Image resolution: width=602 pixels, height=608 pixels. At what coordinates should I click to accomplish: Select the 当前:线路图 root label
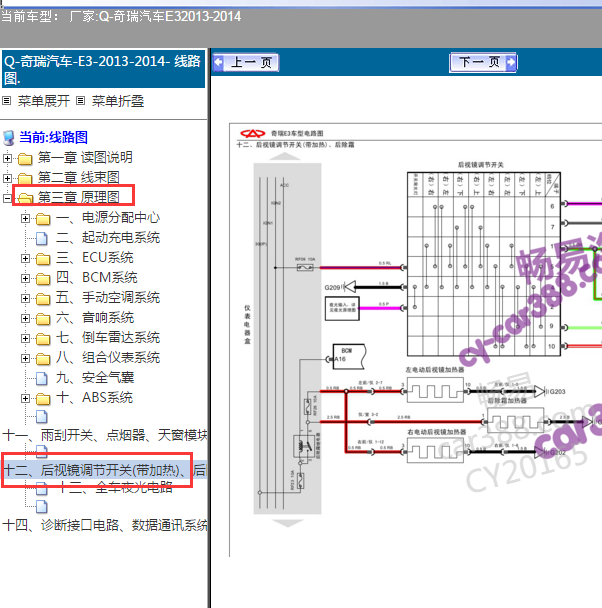tap(53, 137)
